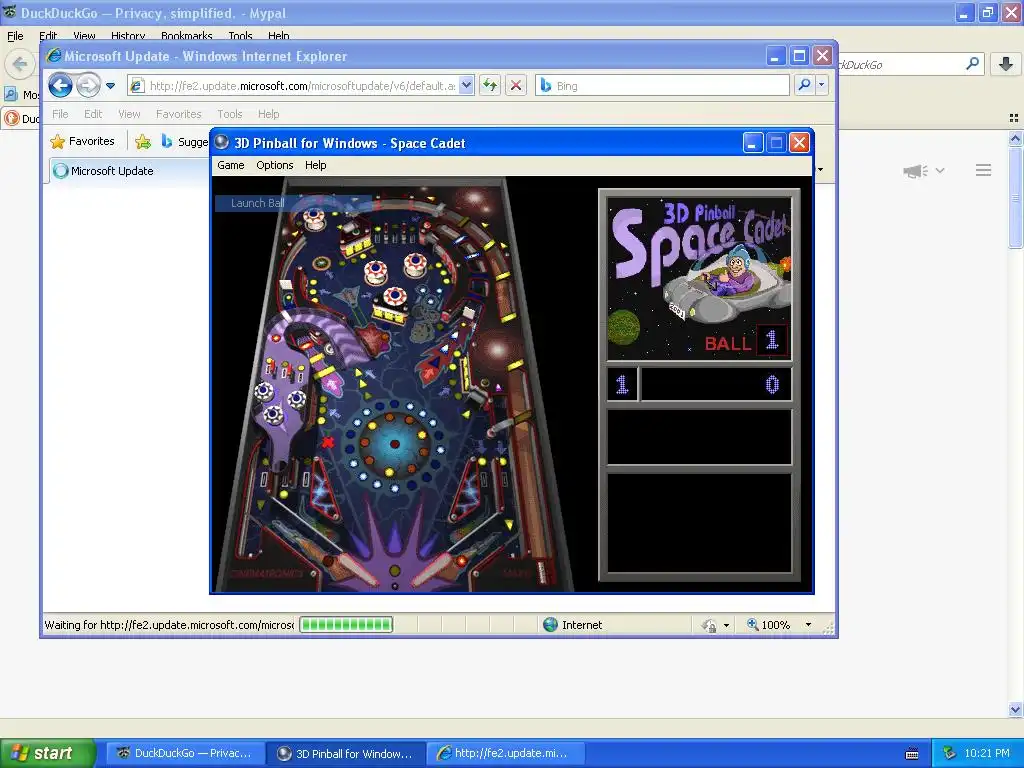Click Internet Explorer forward arrow button

tap(88, 85)
